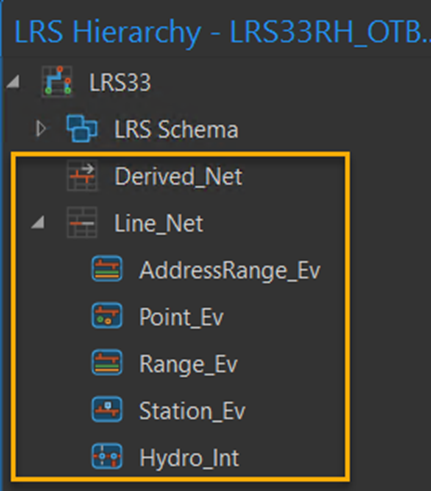Image resolution: width=431 pixels, height=491 pixels.
Task: Click the Line_Net network icon
Action: pyautogui.click(x=82, y=223)
